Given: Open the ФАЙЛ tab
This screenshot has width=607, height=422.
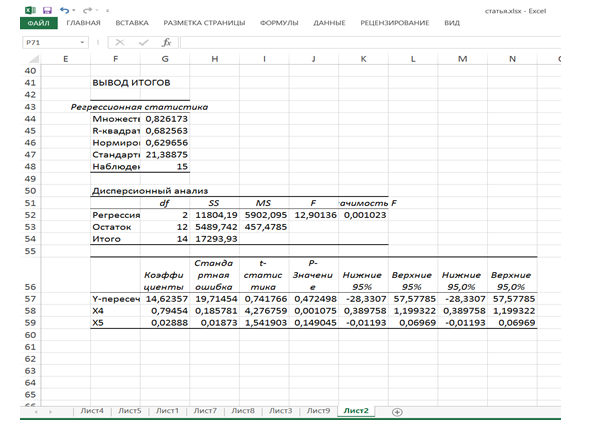Looking at the screenshot, I should pos(38,22).
